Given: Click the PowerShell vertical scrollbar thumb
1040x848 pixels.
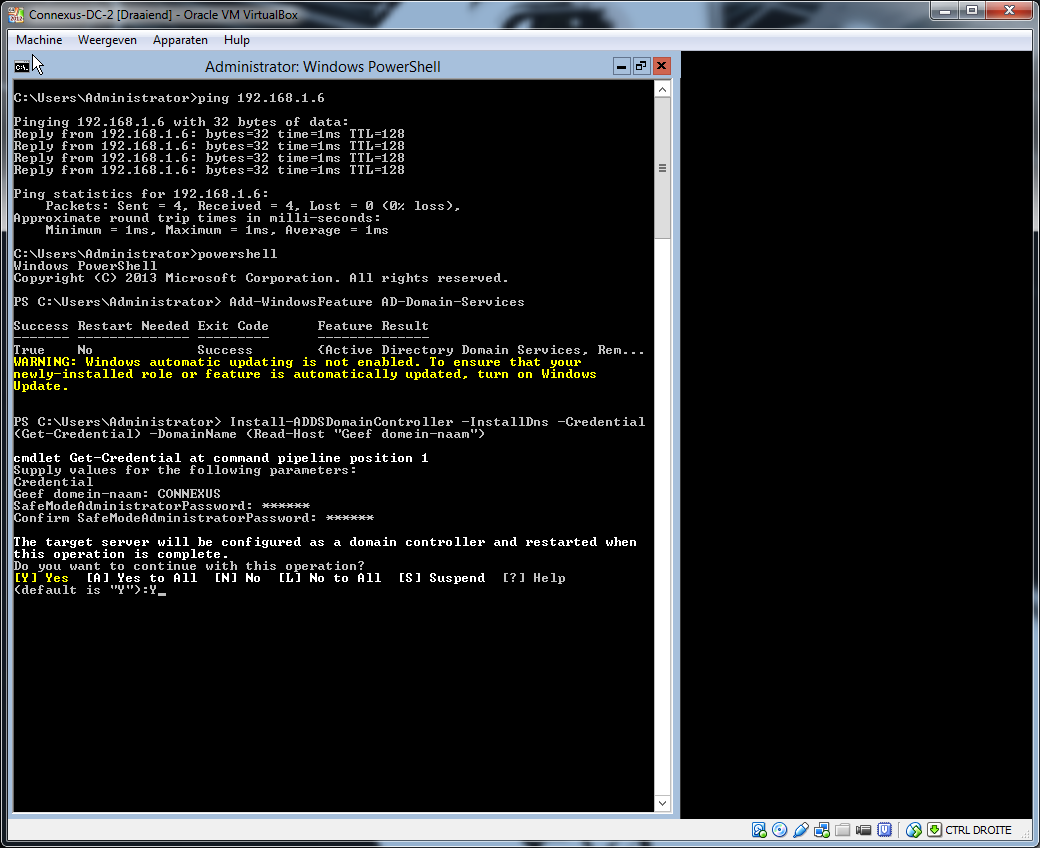Looking at the screenshot, I should (662, 168).
